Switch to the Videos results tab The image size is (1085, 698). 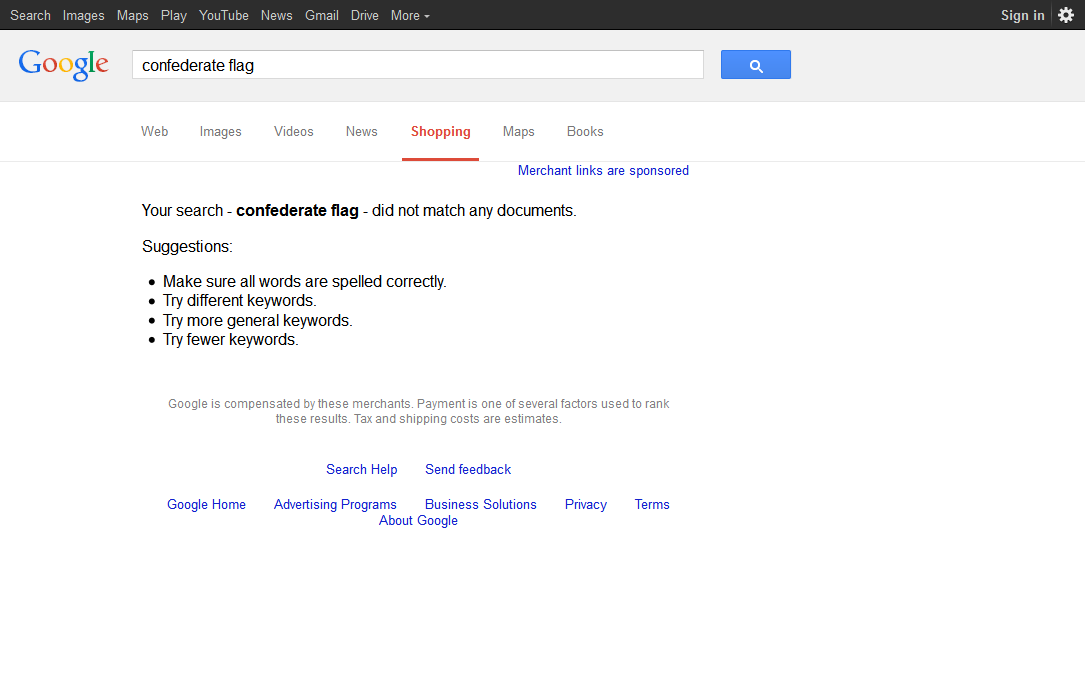tap(293, 131)
